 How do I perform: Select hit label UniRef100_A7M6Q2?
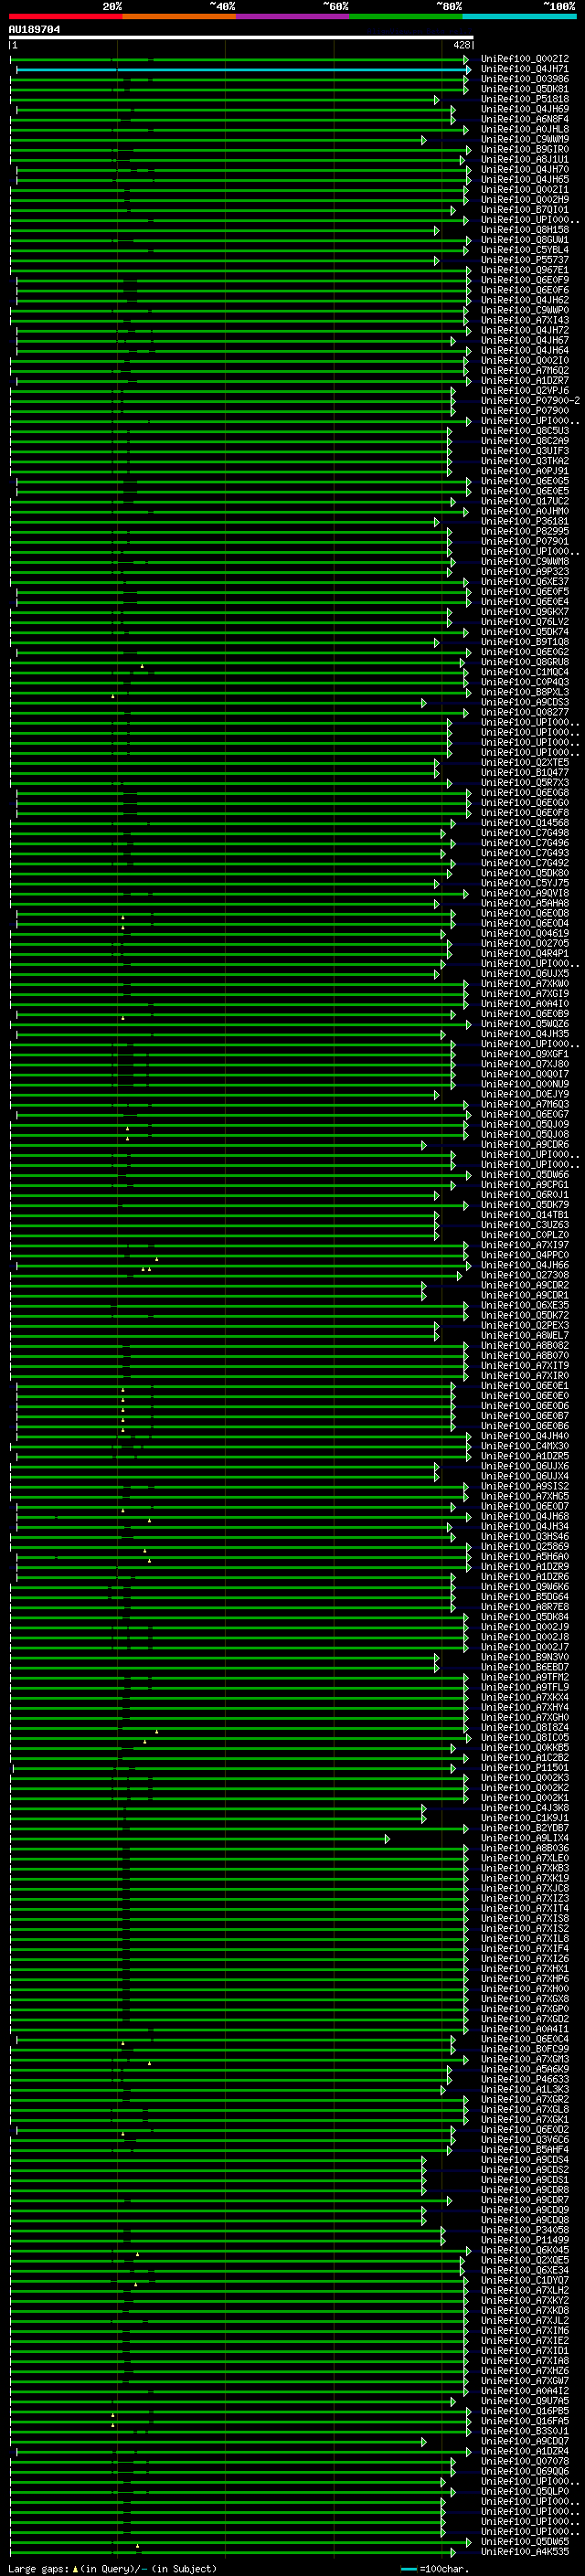click(525, 370)
